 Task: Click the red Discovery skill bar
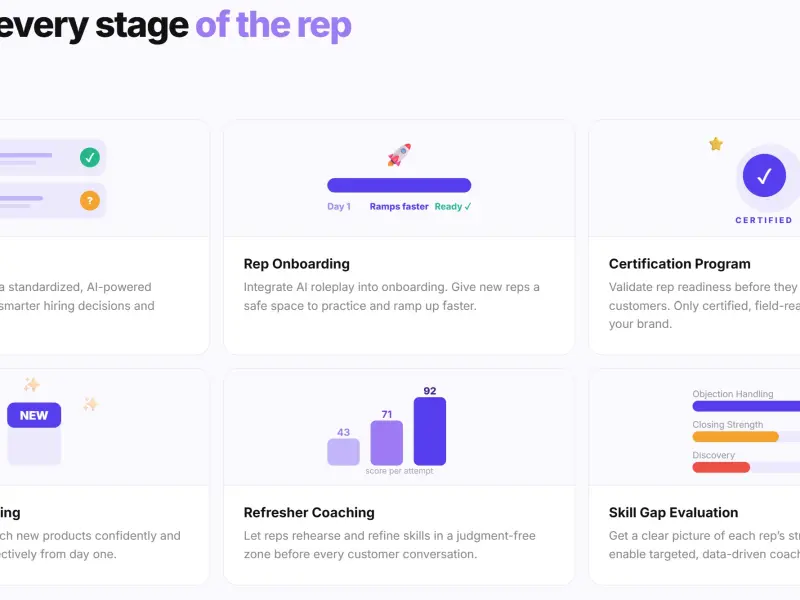point(721,467)
